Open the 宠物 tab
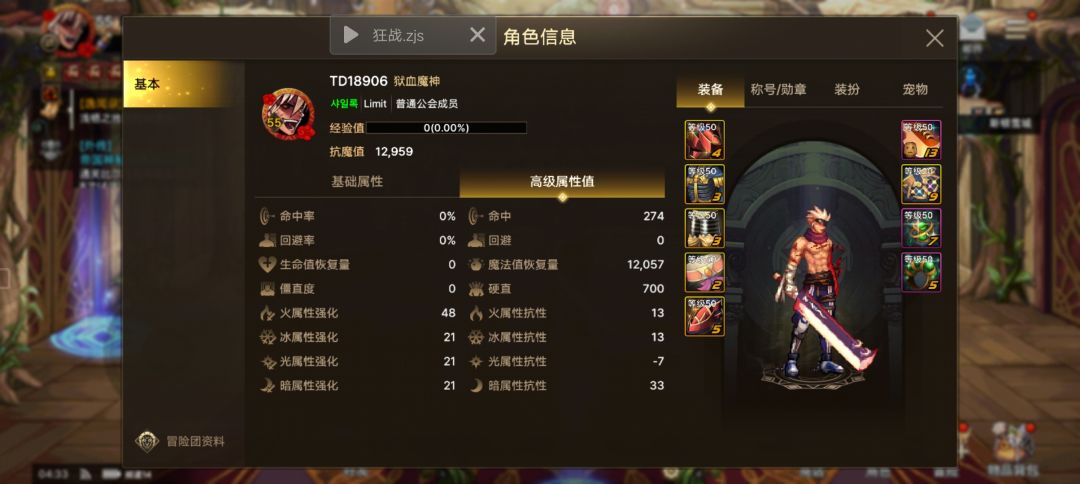This screenshot has height=484, width=1080. coord(915,90)
